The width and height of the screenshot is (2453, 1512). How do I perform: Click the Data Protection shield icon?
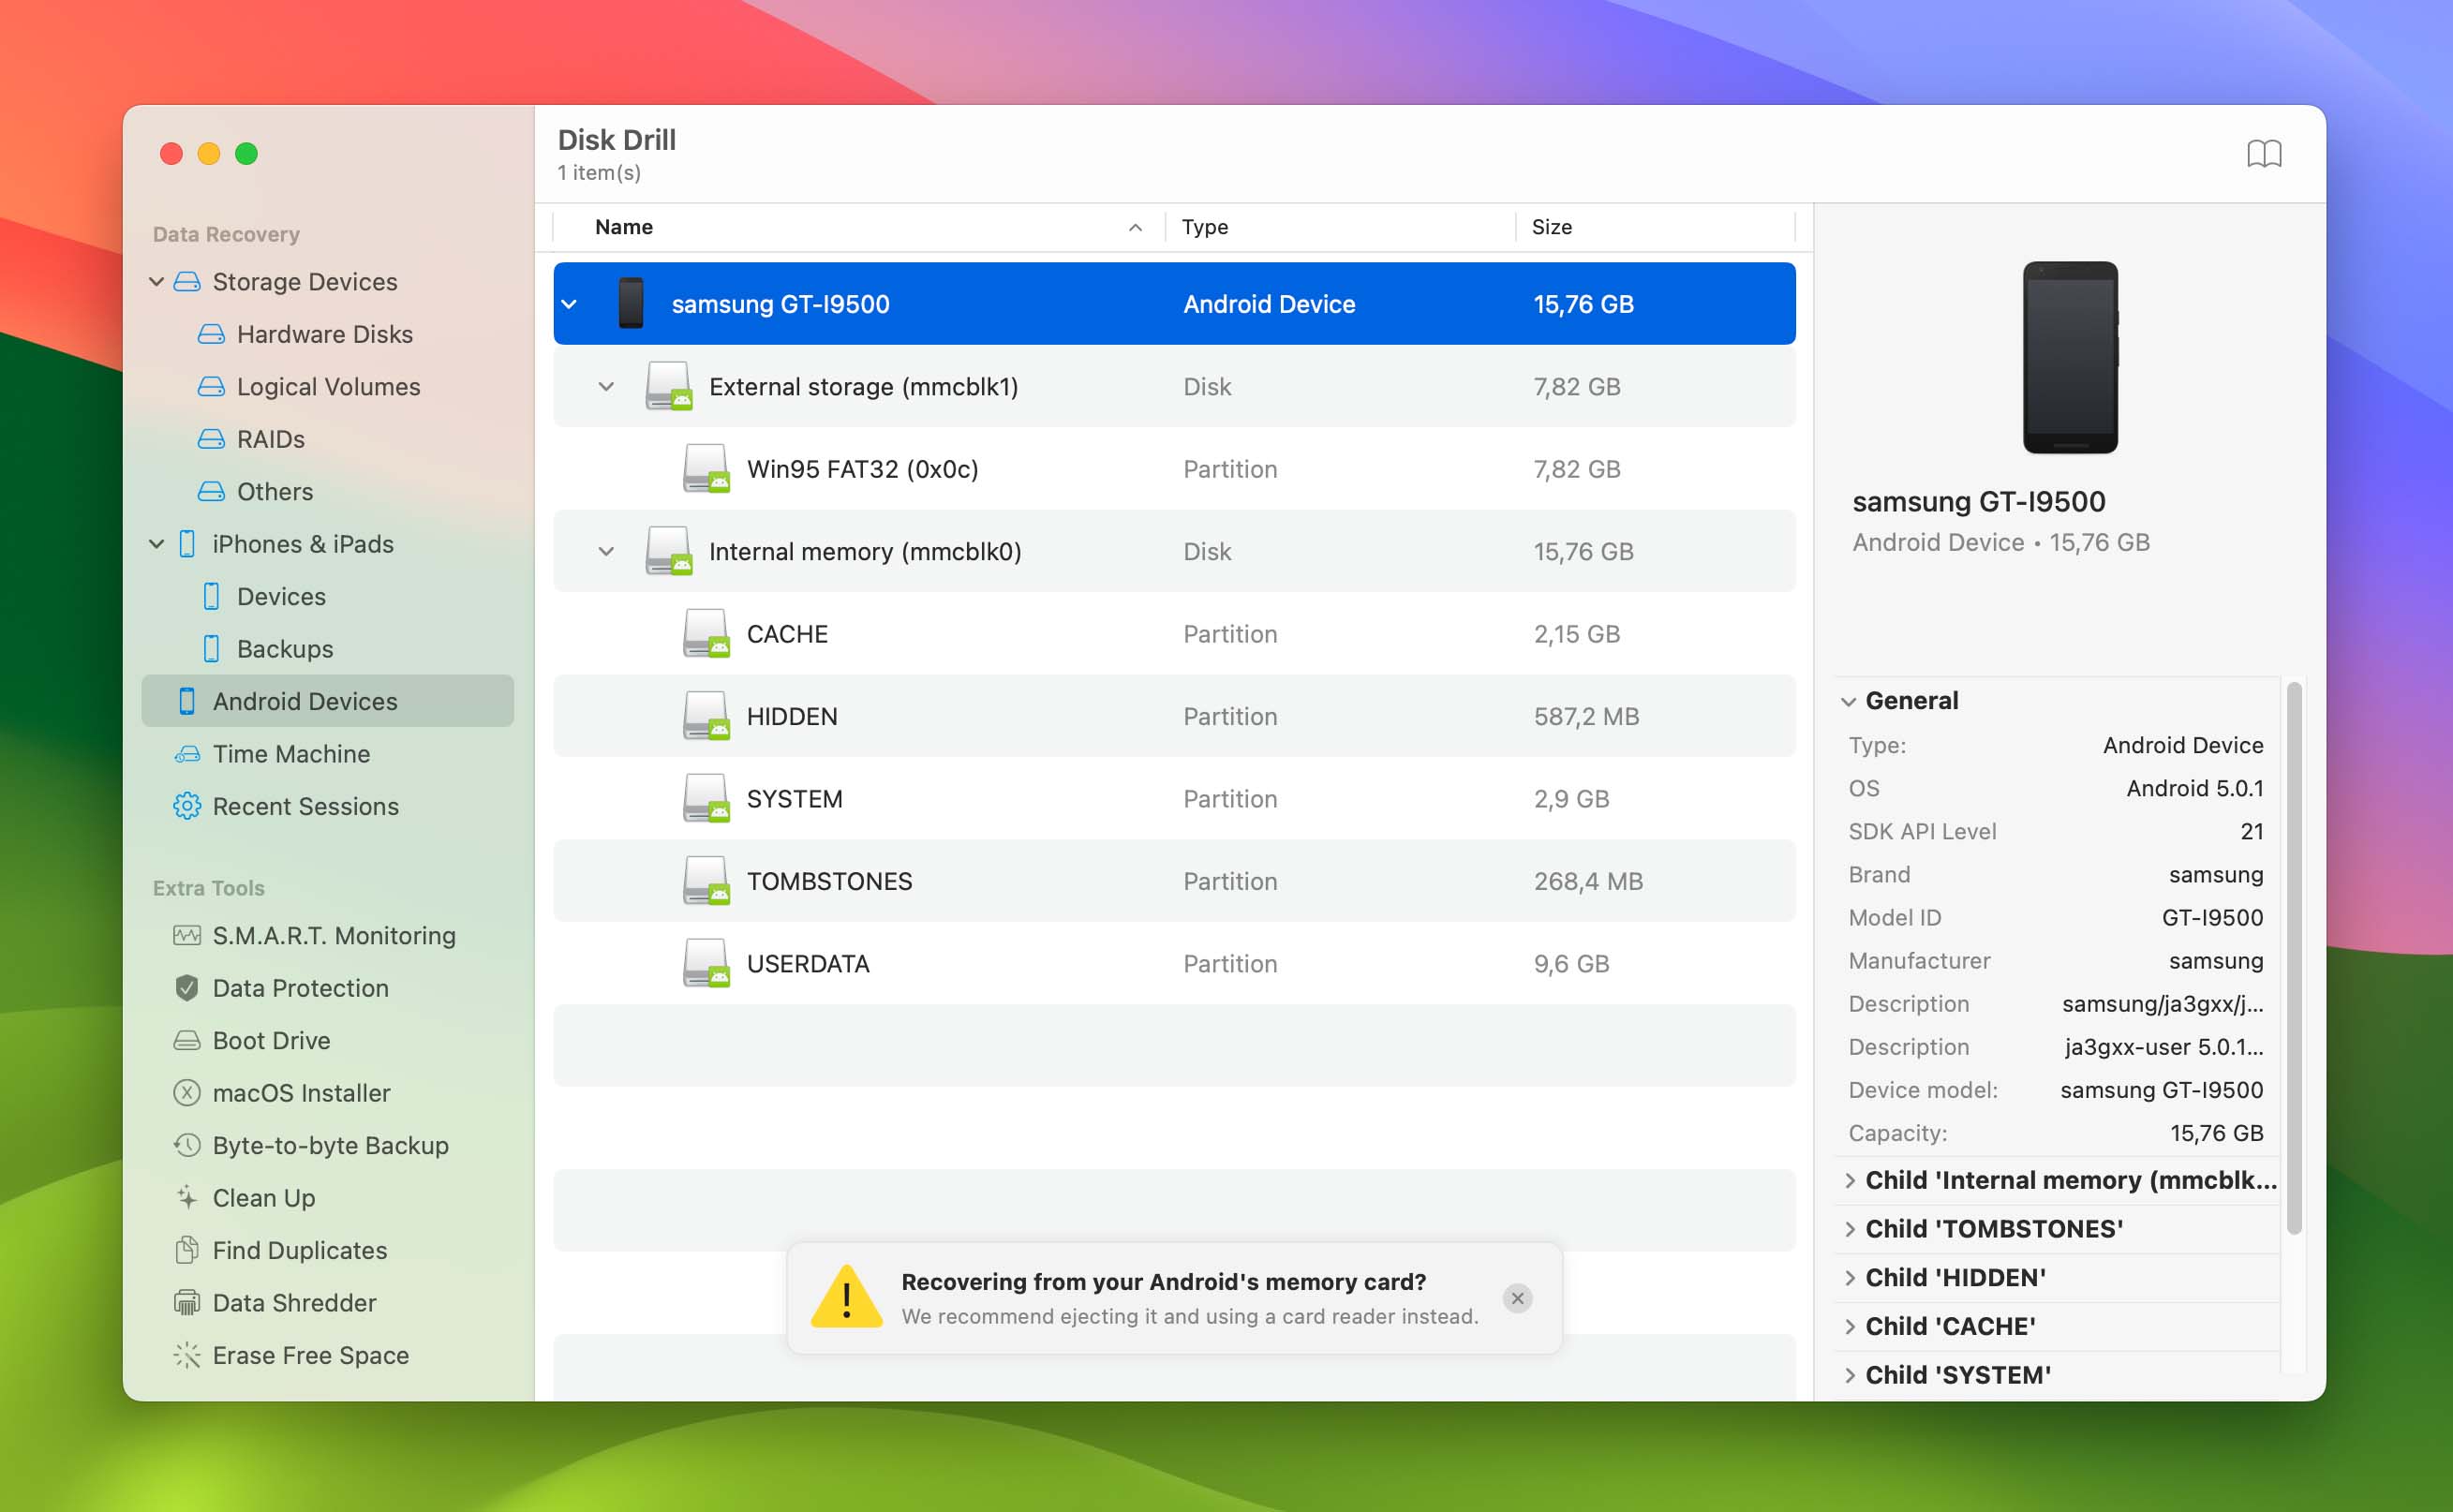[187, 988]
